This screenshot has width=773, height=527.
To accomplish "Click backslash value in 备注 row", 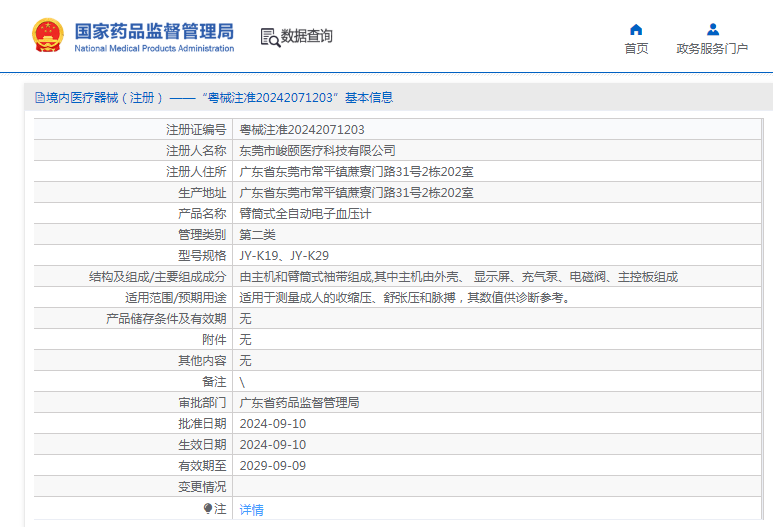I will pyautogui.click(x=242, y=382).
